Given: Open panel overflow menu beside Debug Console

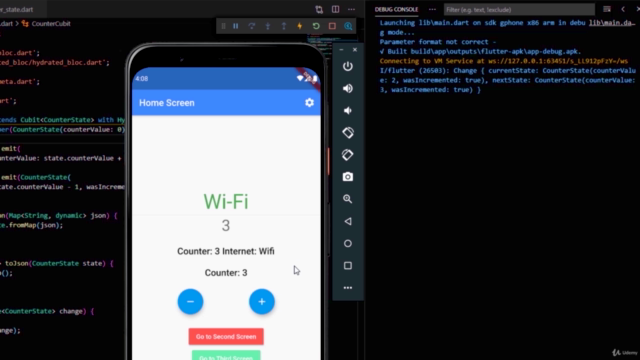Looking at the screenshot, I should pyautogui.click(x=432, y=9).
